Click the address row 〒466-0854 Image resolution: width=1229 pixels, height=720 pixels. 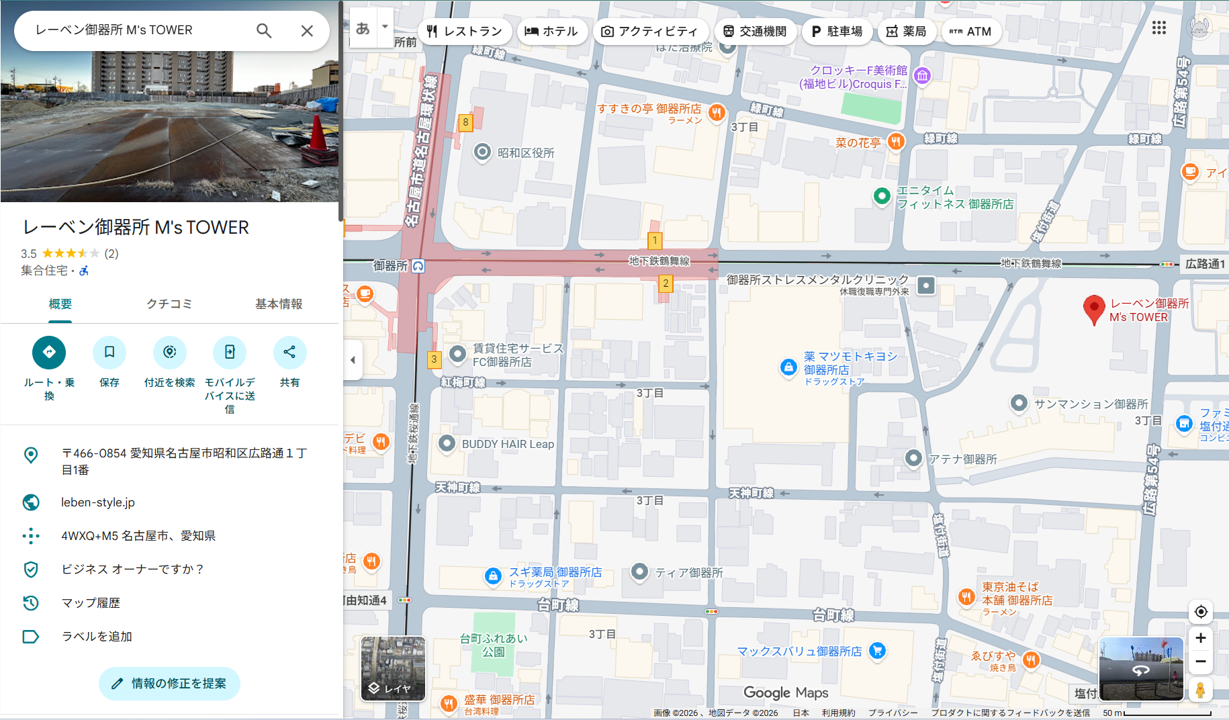[170, 461]
